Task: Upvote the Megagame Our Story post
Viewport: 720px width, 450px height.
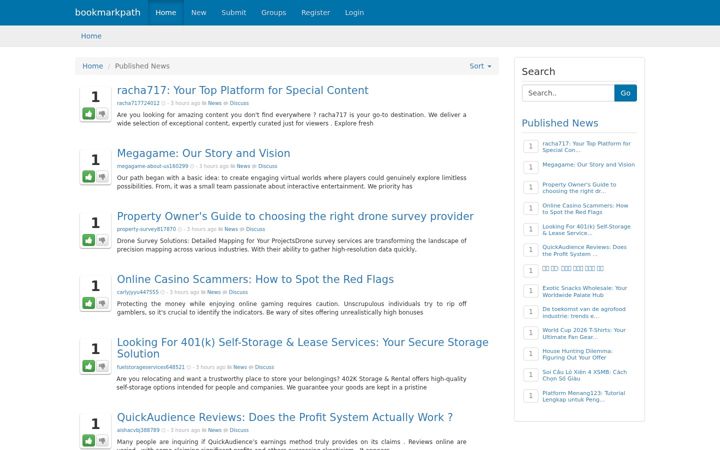Action: tap(89, 176)
